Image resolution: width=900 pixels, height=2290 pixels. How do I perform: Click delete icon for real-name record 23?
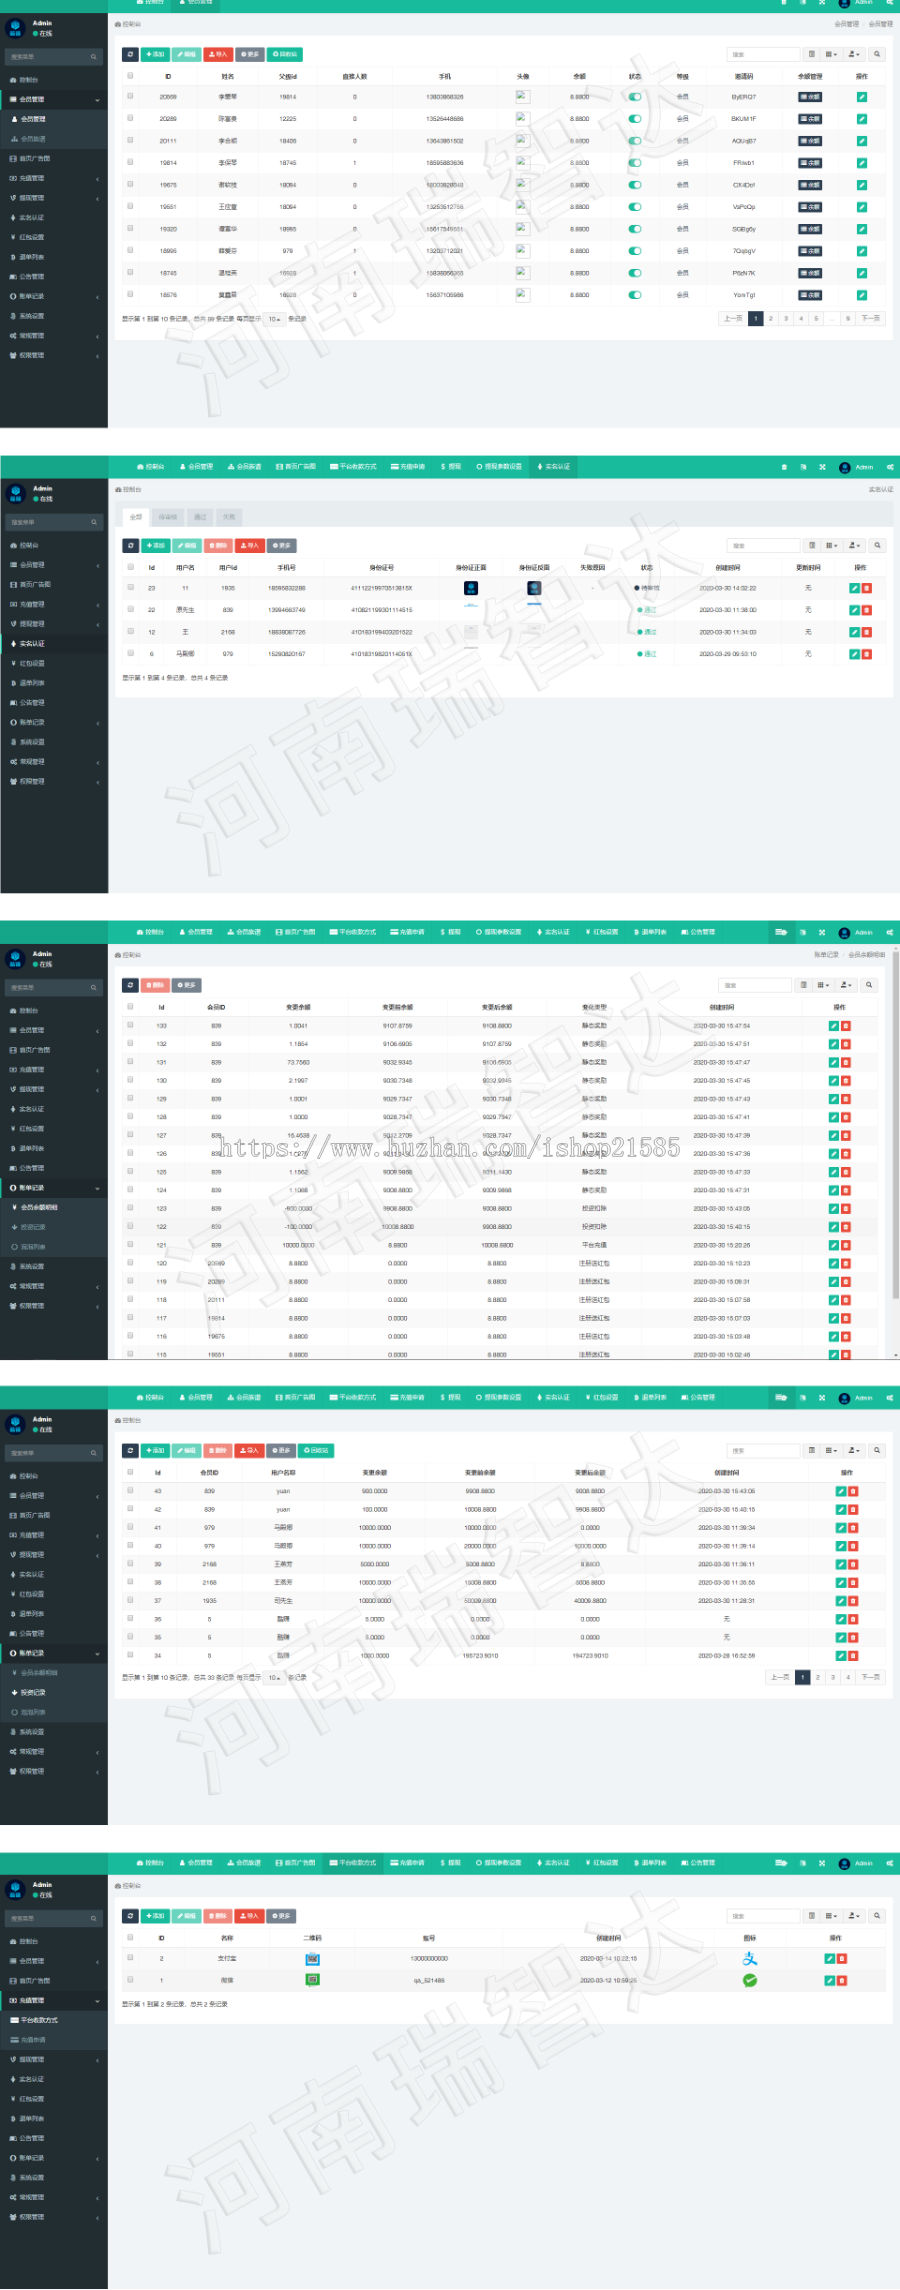tap(867, 588)
